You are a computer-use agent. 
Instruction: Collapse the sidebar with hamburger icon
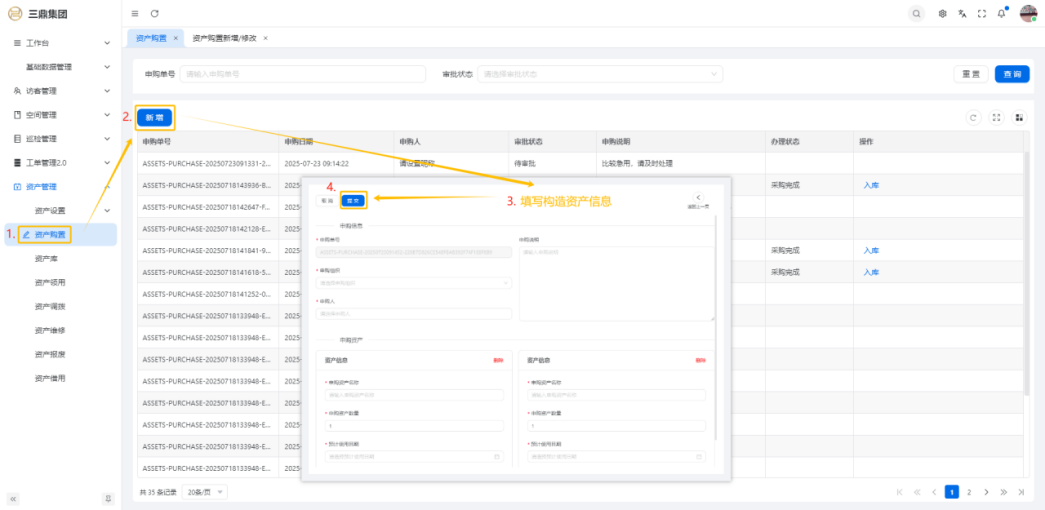point(135,13)
